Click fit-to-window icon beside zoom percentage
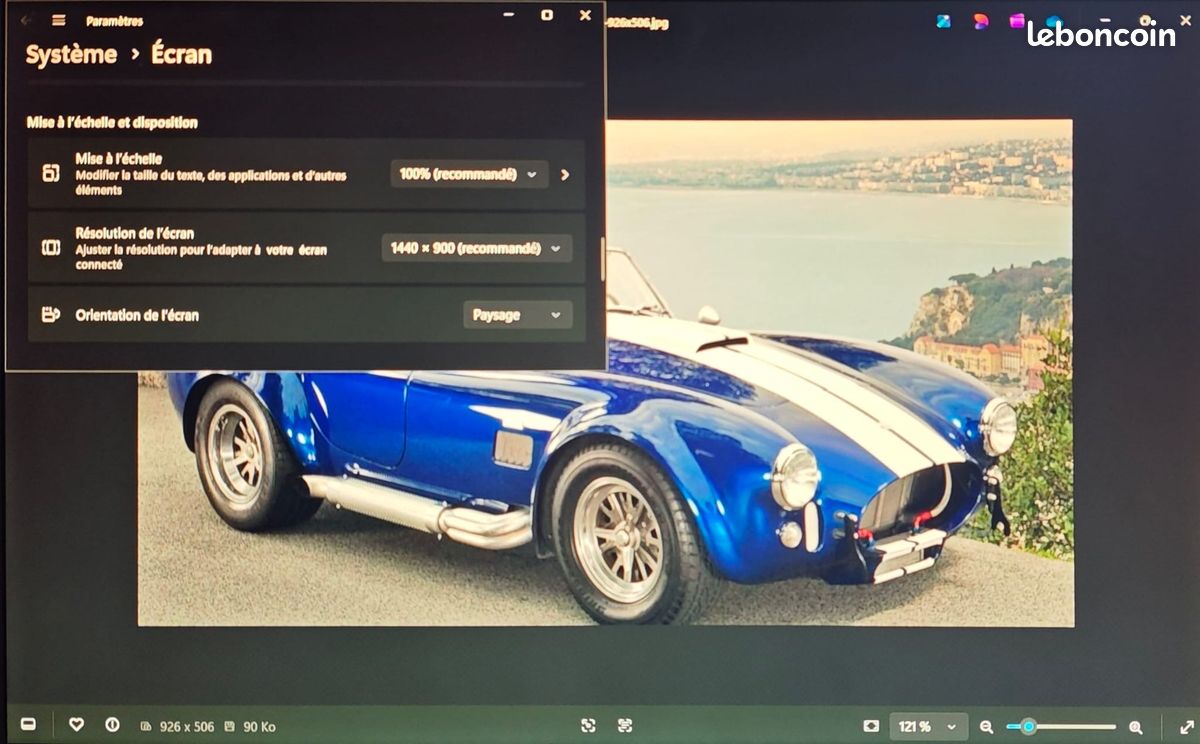This screenshot has width=1200, height=744. 871,726
